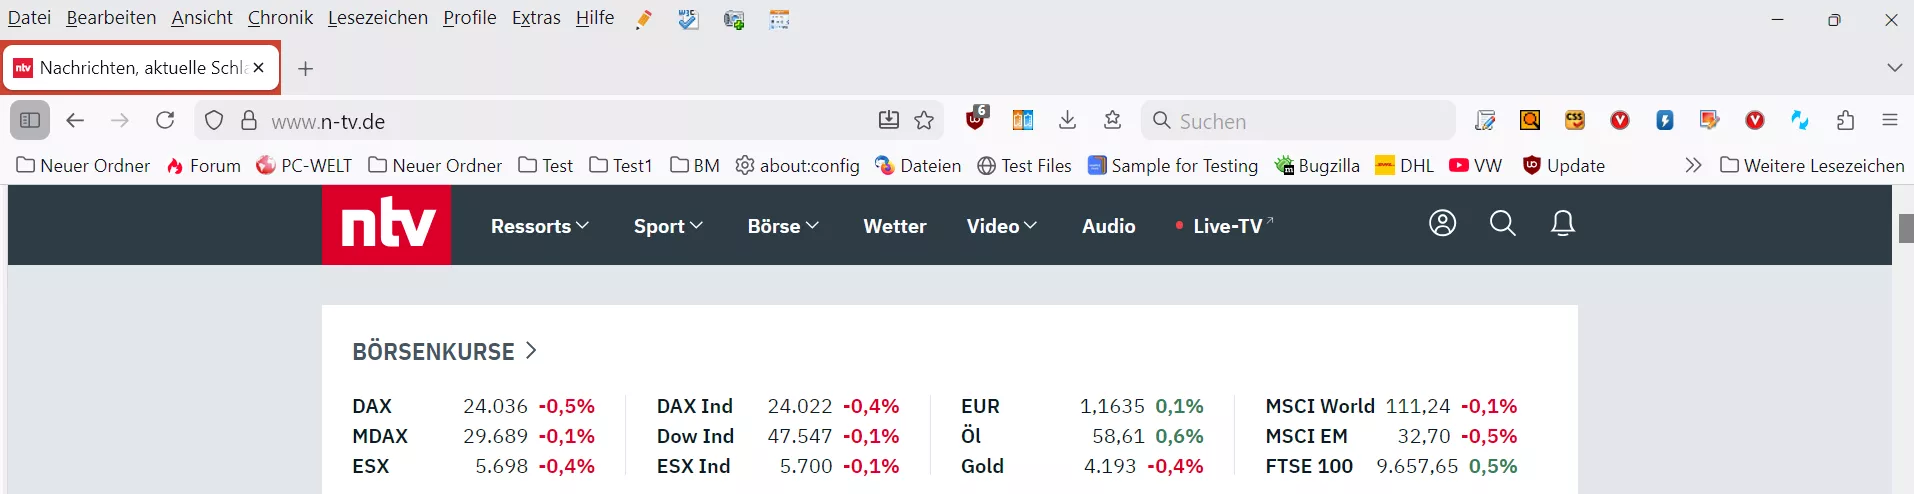
Task: Click the tracking protection shield icon
Action: click(x=214, y=121)
